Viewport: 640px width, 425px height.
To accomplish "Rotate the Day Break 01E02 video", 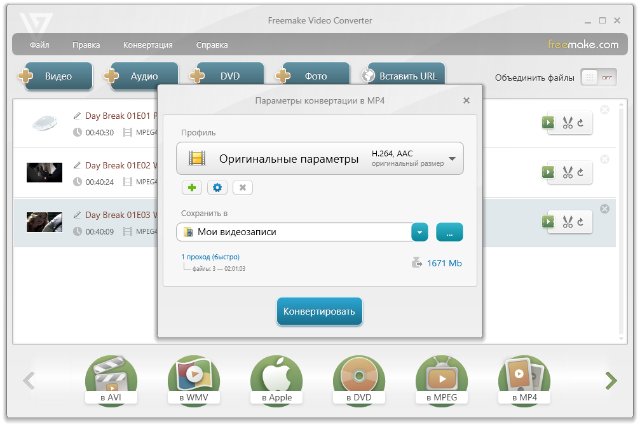I will pos(581,172).
